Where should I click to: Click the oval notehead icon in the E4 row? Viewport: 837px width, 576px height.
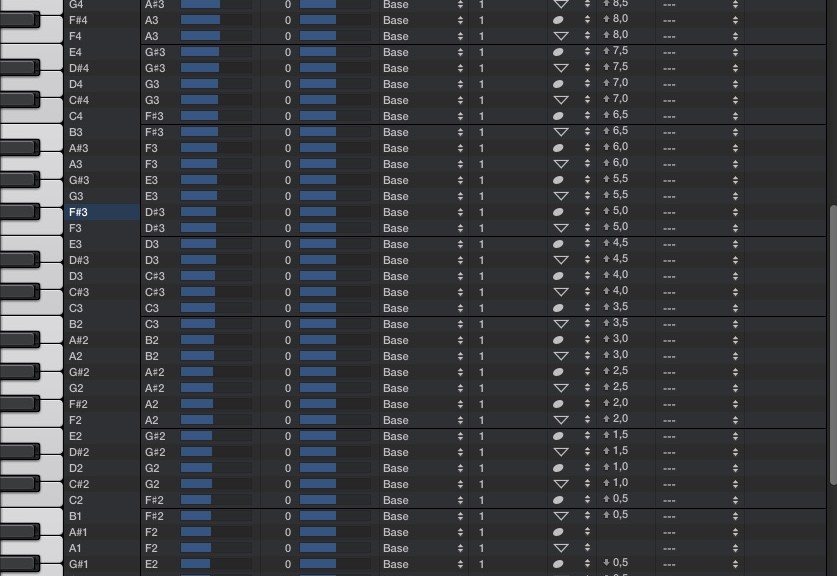[558, 52]
